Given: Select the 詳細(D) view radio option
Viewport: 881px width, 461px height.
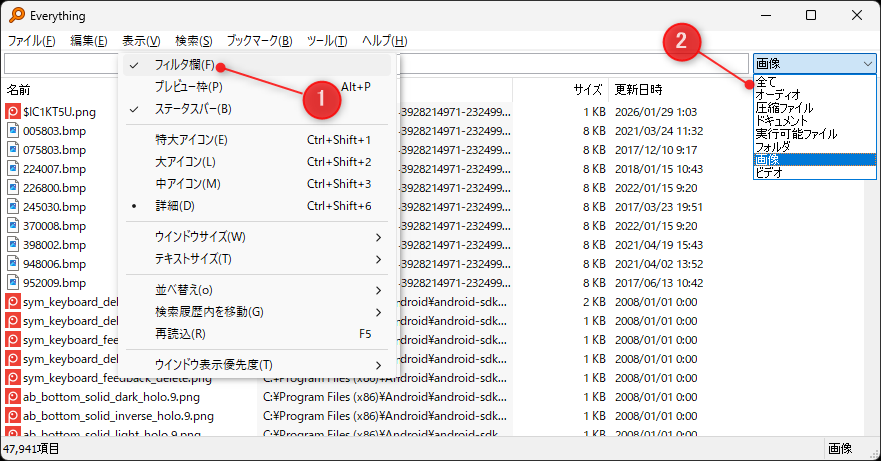Looking at the screenshot, I should (175, 206).
